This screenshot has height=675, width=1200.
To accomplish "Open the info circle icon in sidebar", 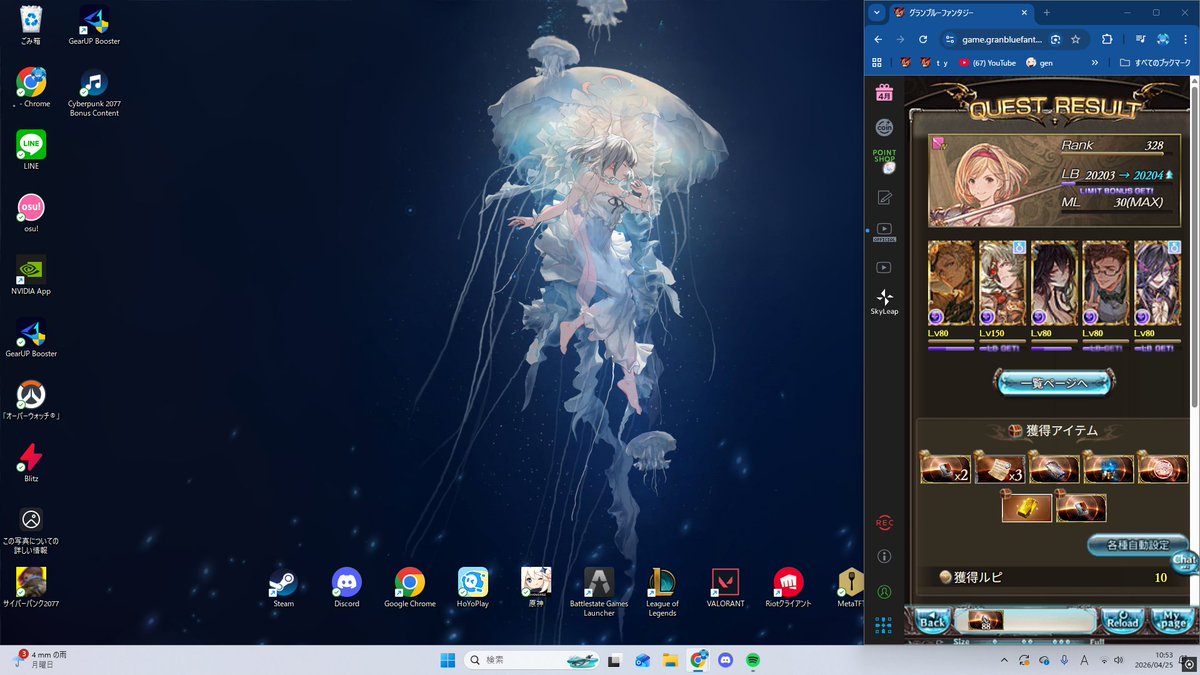I will point(884,556).
